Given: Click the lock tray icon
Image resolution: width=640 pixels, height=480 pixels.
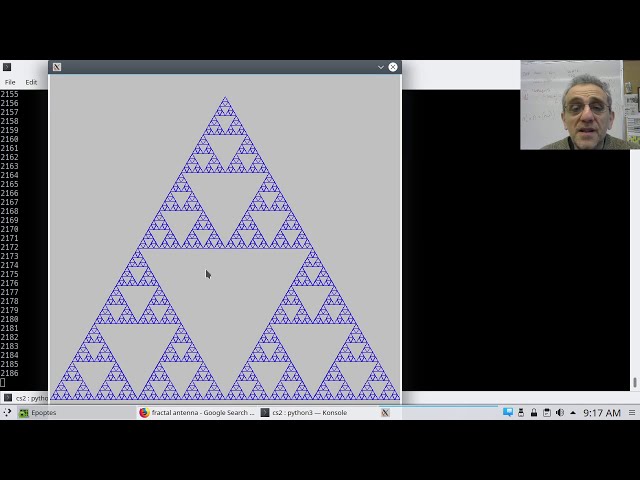Looking at the screenshot, I should (534, 413).
